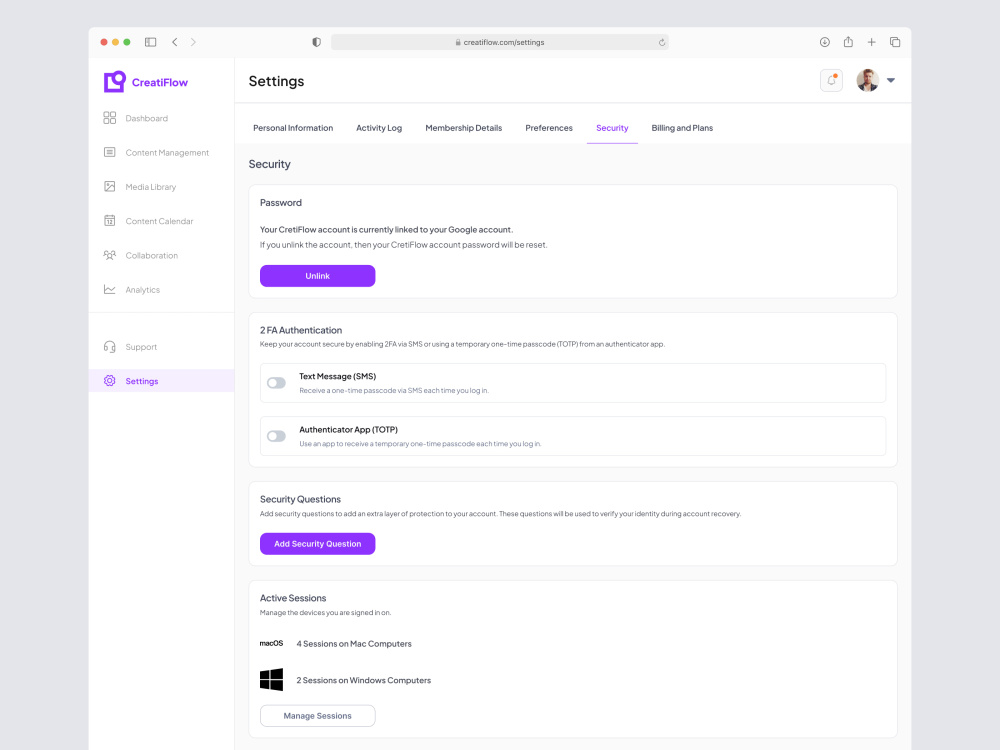
Task: Click the privacy shield icon
Action: 316,42
